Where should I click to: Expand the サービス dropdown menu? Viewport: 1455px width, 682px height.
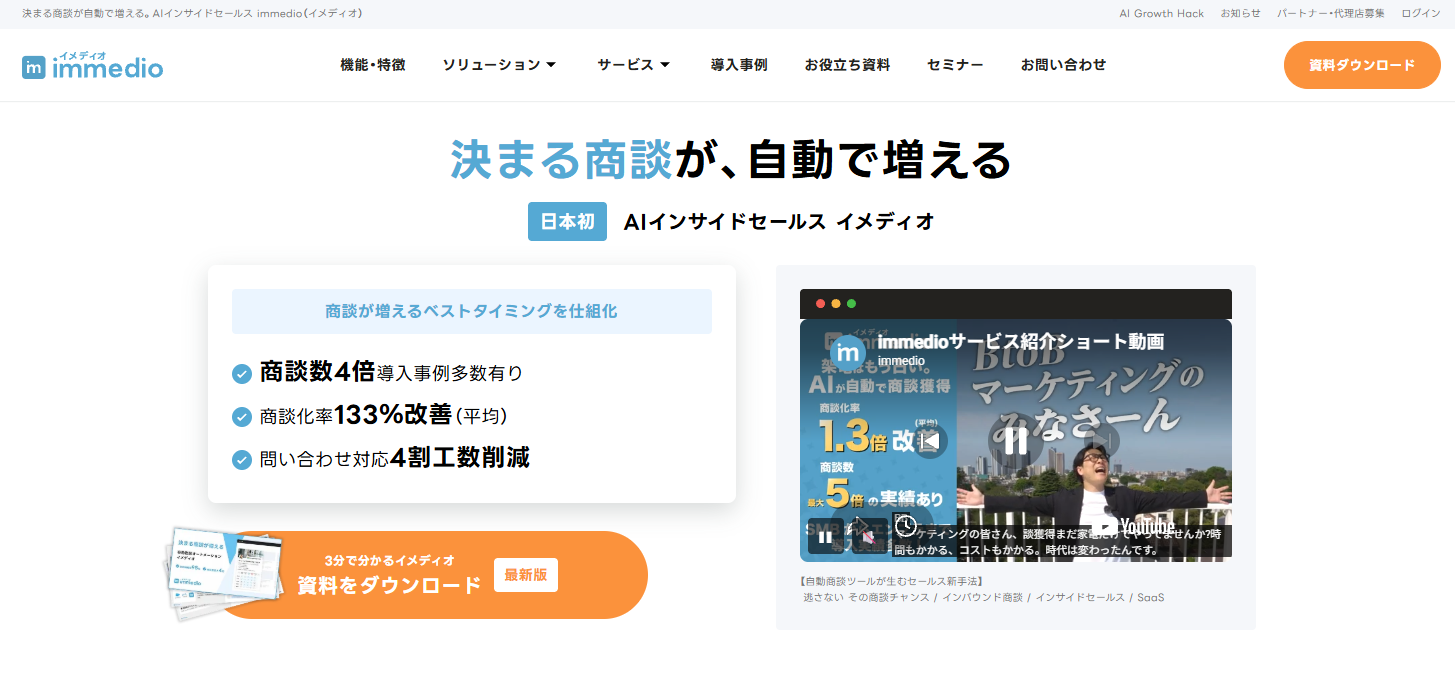click(x=634, y=65)
